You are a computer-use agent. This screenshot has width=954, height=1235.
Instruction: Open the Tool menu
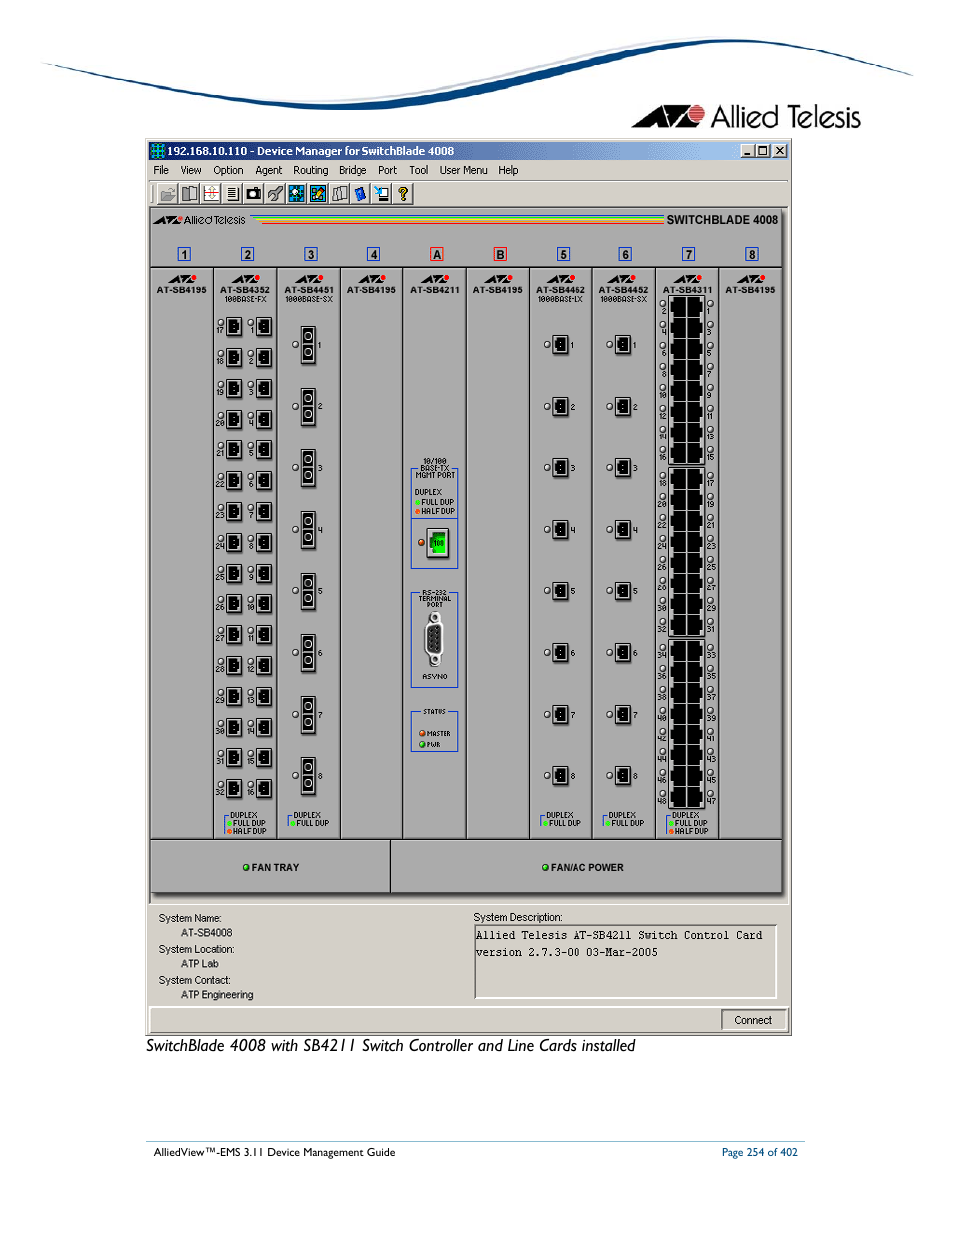click(x=419, y=170)
